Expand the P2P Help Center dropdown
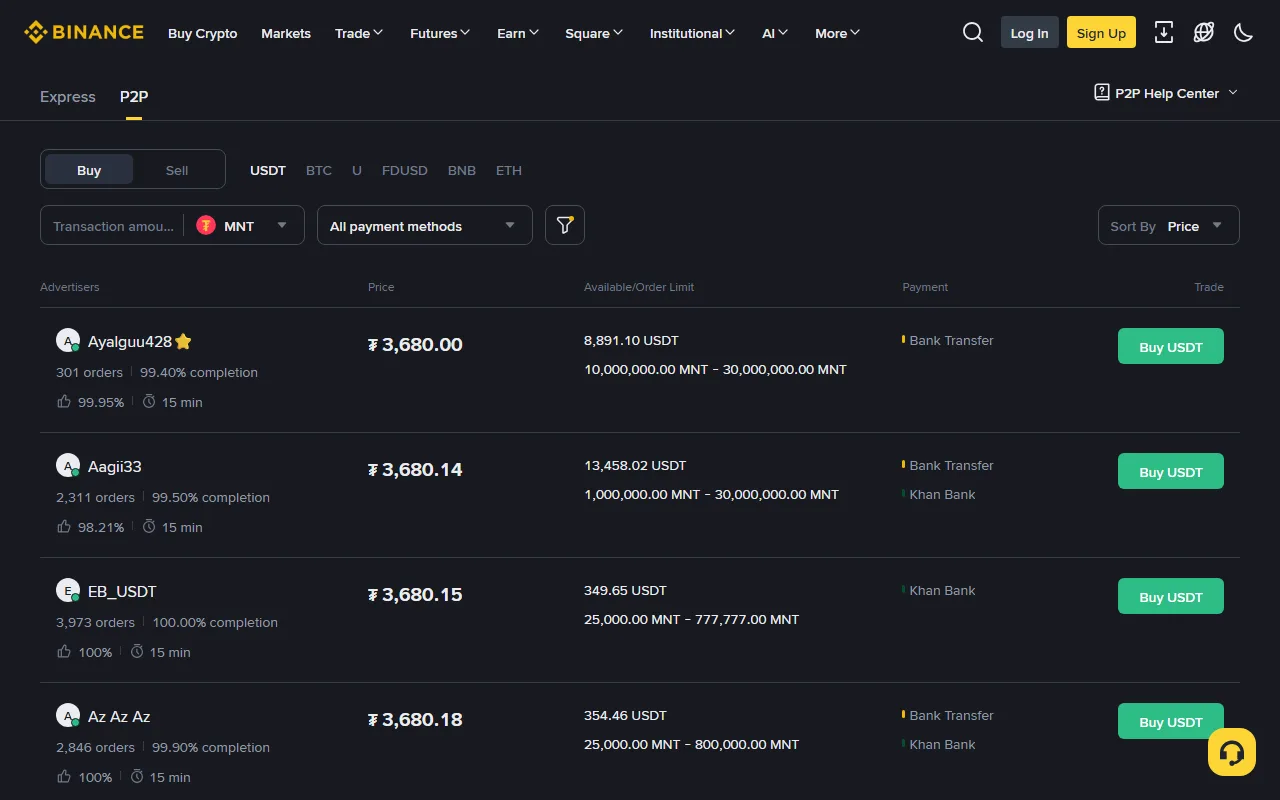 [1233, 93]
